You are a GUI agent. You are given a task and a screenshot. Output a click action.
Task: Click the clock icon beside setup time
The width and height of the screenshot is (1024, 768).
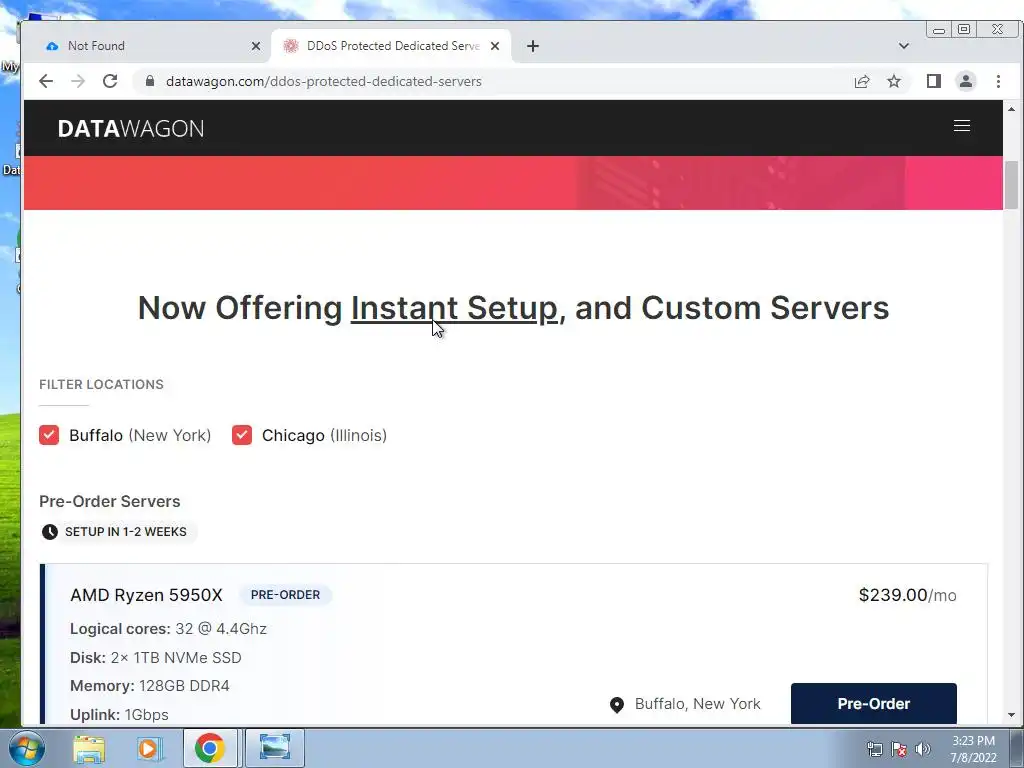(50, 532)
